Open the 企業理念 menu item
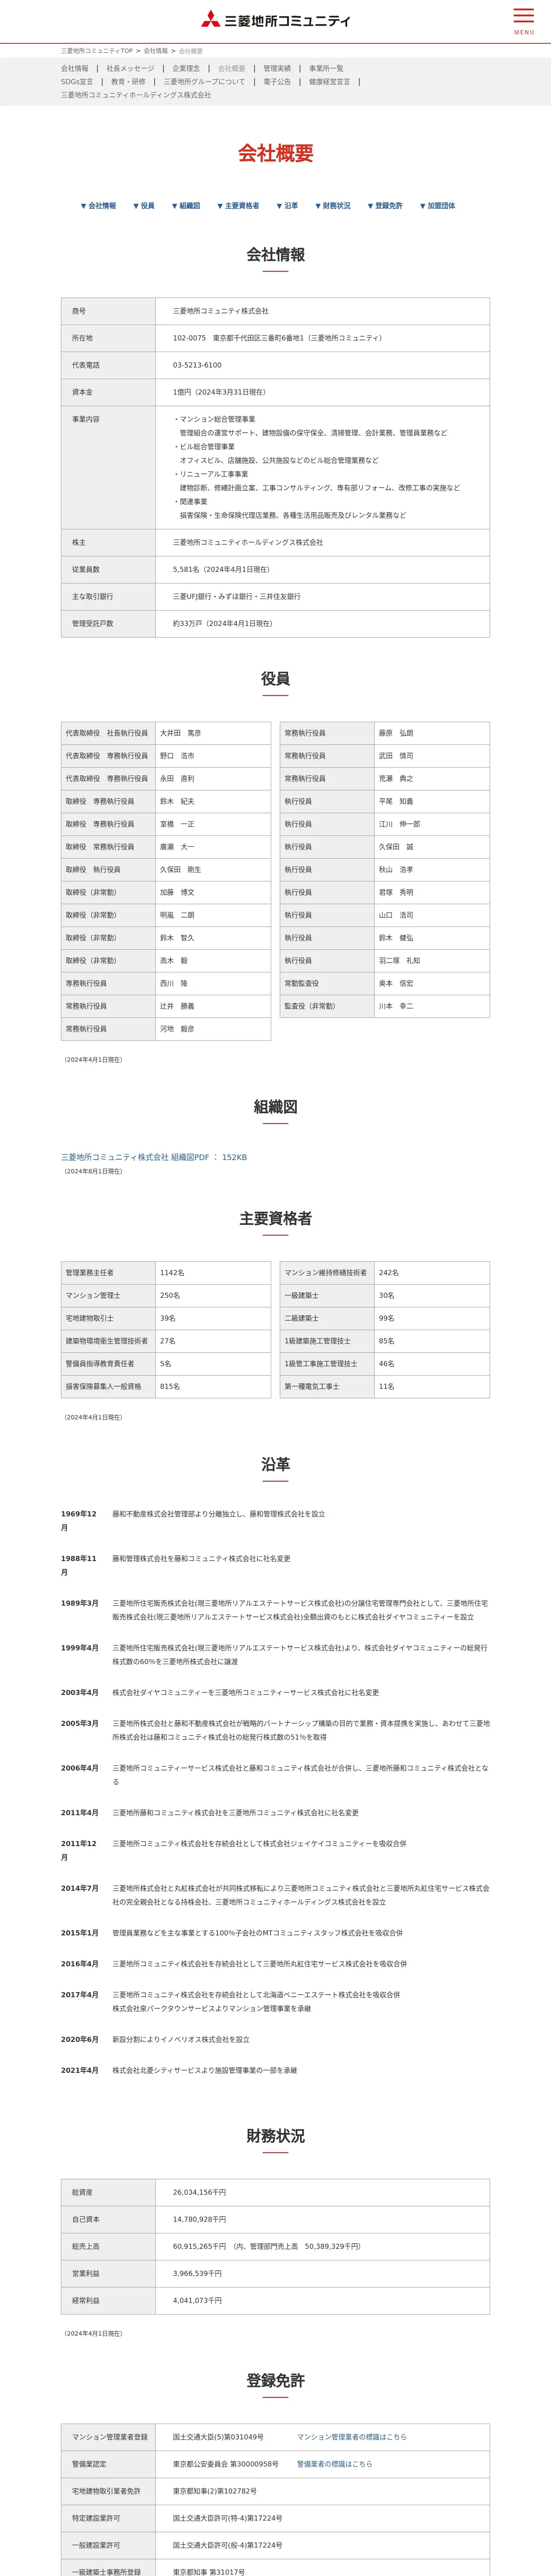Image resolution: width=551 pixels, height=2576 pixels. 186,69
